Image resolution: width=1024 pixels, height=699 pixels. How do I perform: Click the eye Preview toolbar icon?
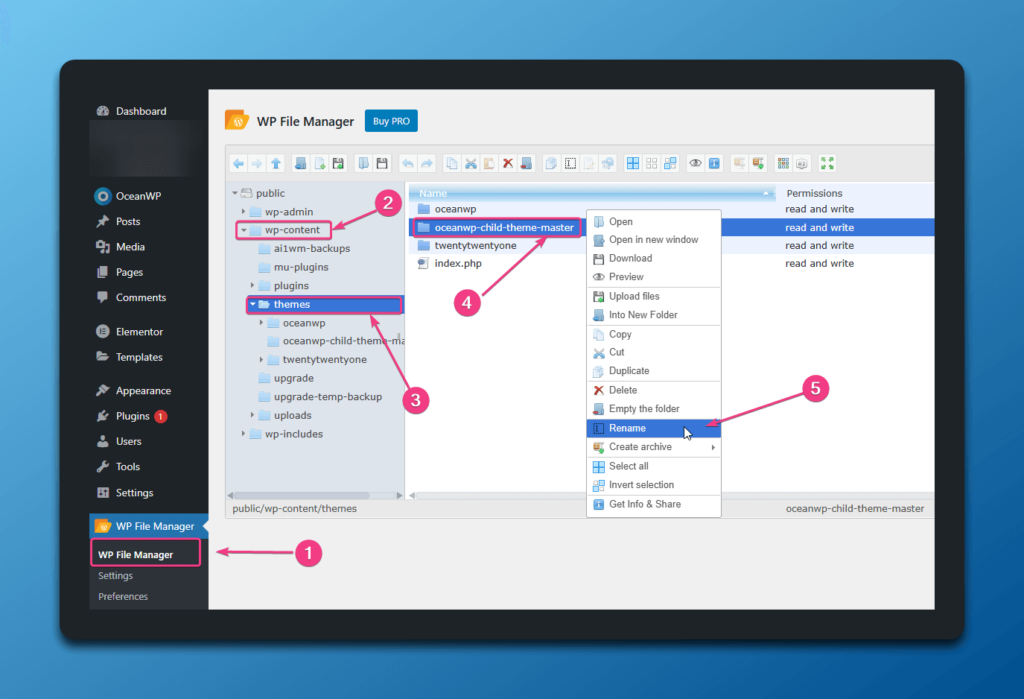coord(696,163)
